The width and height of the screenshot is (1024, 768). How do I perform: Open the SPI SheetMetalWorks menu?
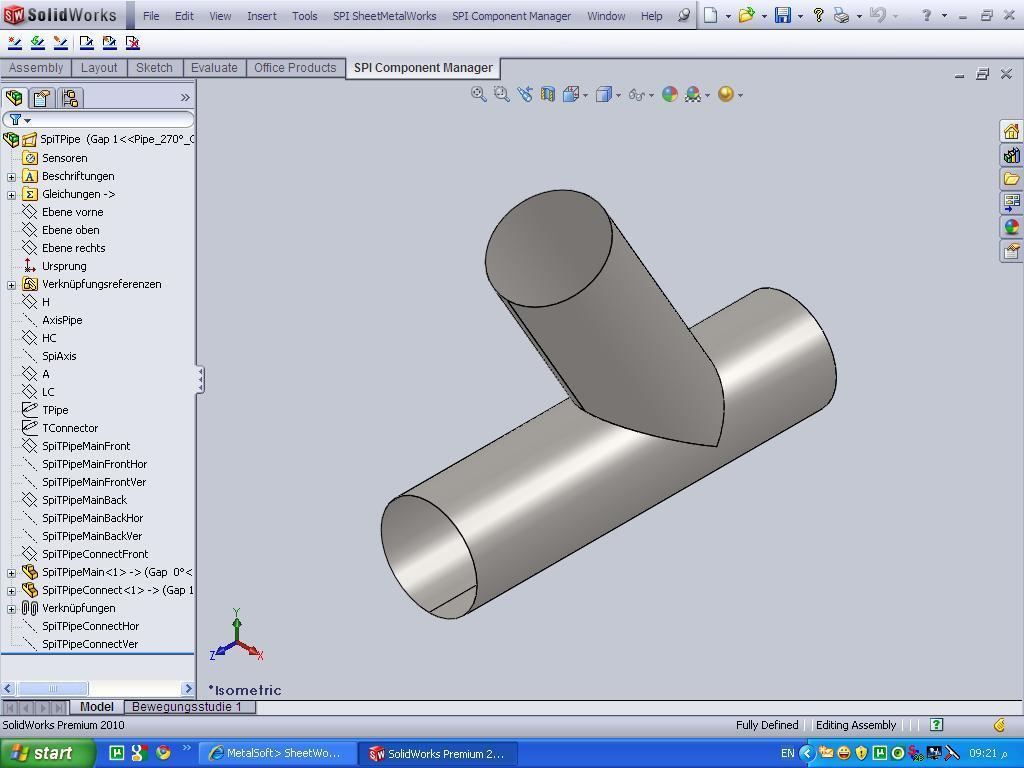[383, 16]
